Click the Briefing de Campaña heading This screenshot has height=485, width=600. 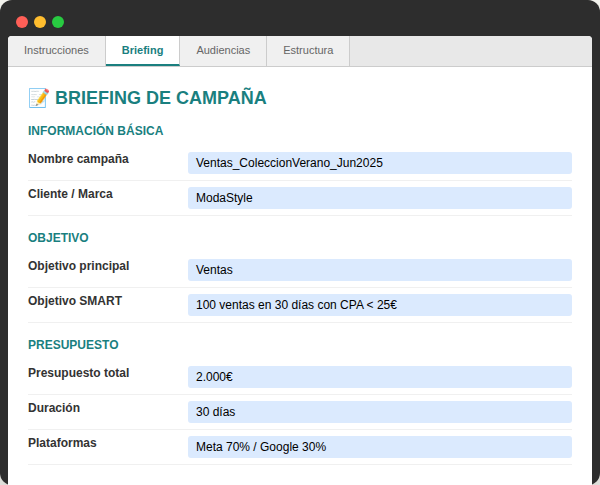point(160,98)
